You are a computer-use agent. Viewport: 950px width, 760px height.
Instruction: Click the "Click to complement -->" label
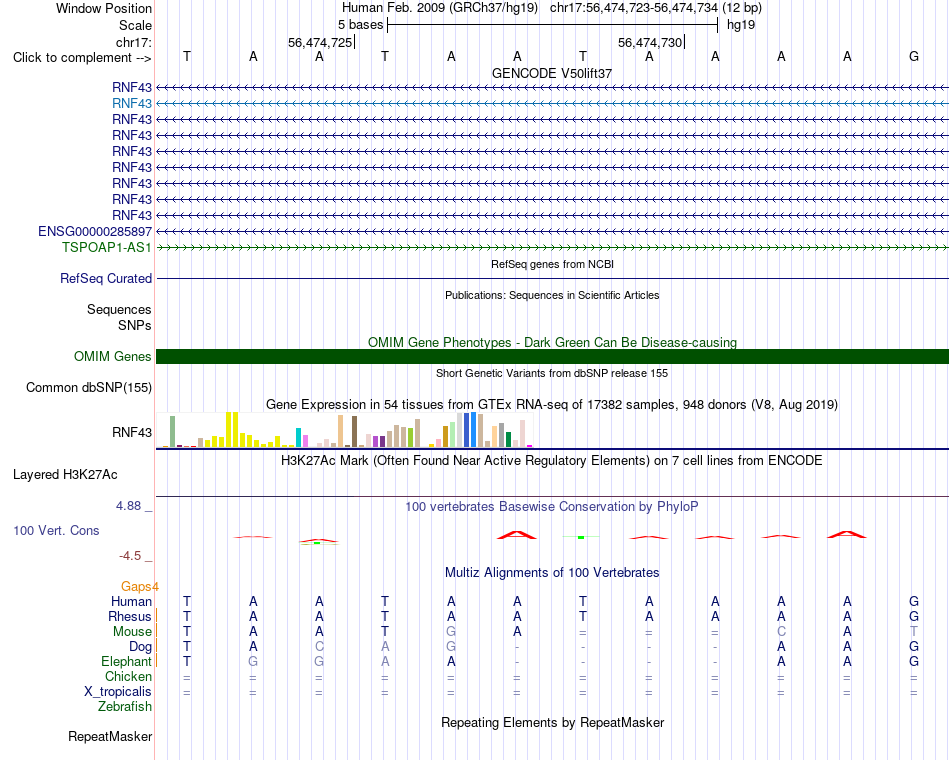coord(82,58)
